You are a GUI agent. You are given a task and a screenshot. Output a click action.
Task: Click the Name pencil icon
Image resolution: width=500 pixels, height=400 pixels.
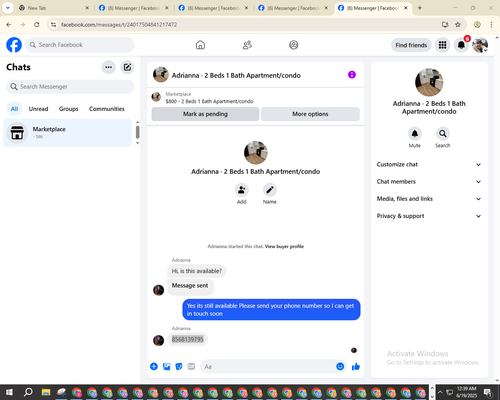(x=270, y=190)
